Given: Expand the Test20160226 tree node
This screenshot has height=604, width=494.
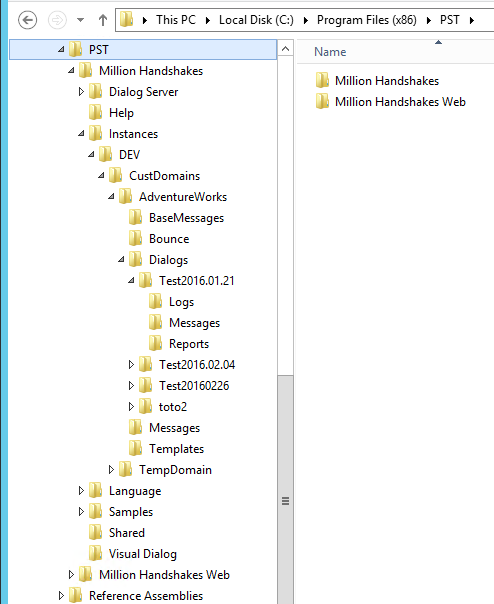Looking at the screenshot, I should click(131, 386).
